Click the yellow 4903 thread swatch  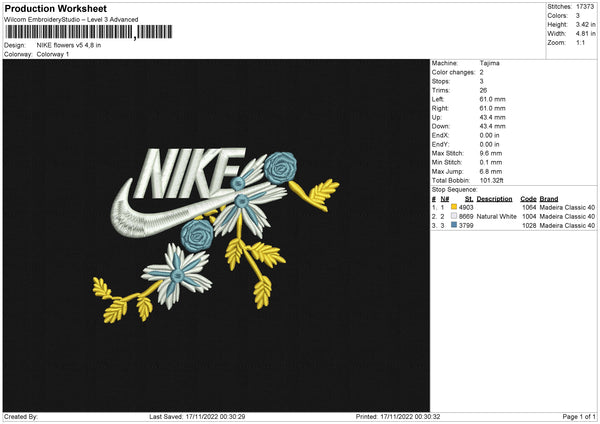click(454, 207)
